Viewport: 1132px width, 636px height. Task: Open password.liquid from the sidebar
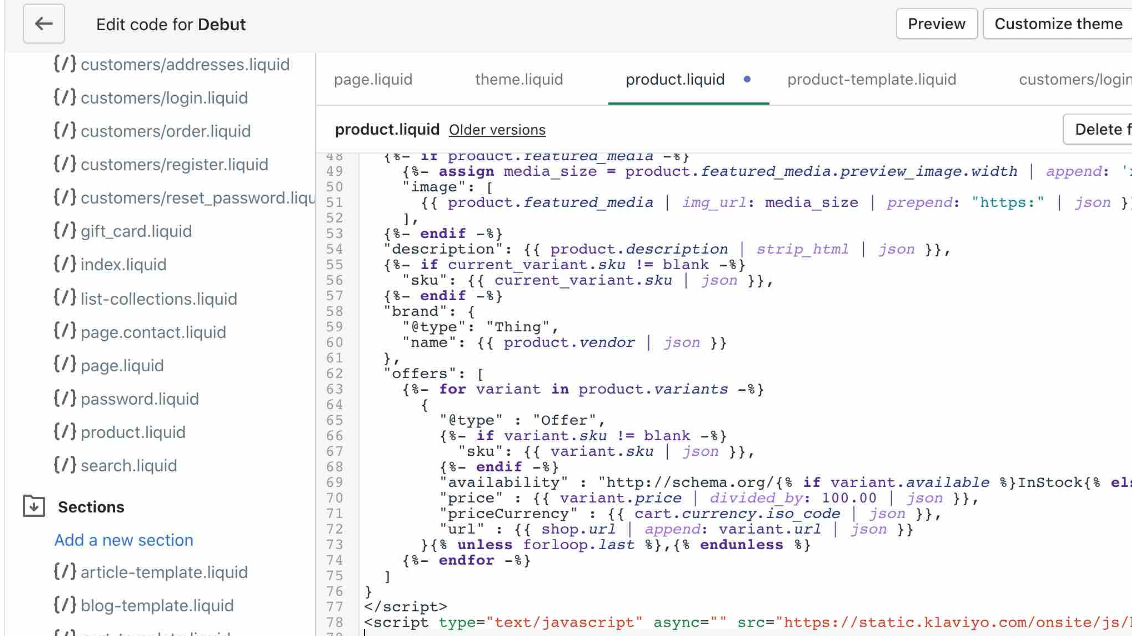point(139,399)
